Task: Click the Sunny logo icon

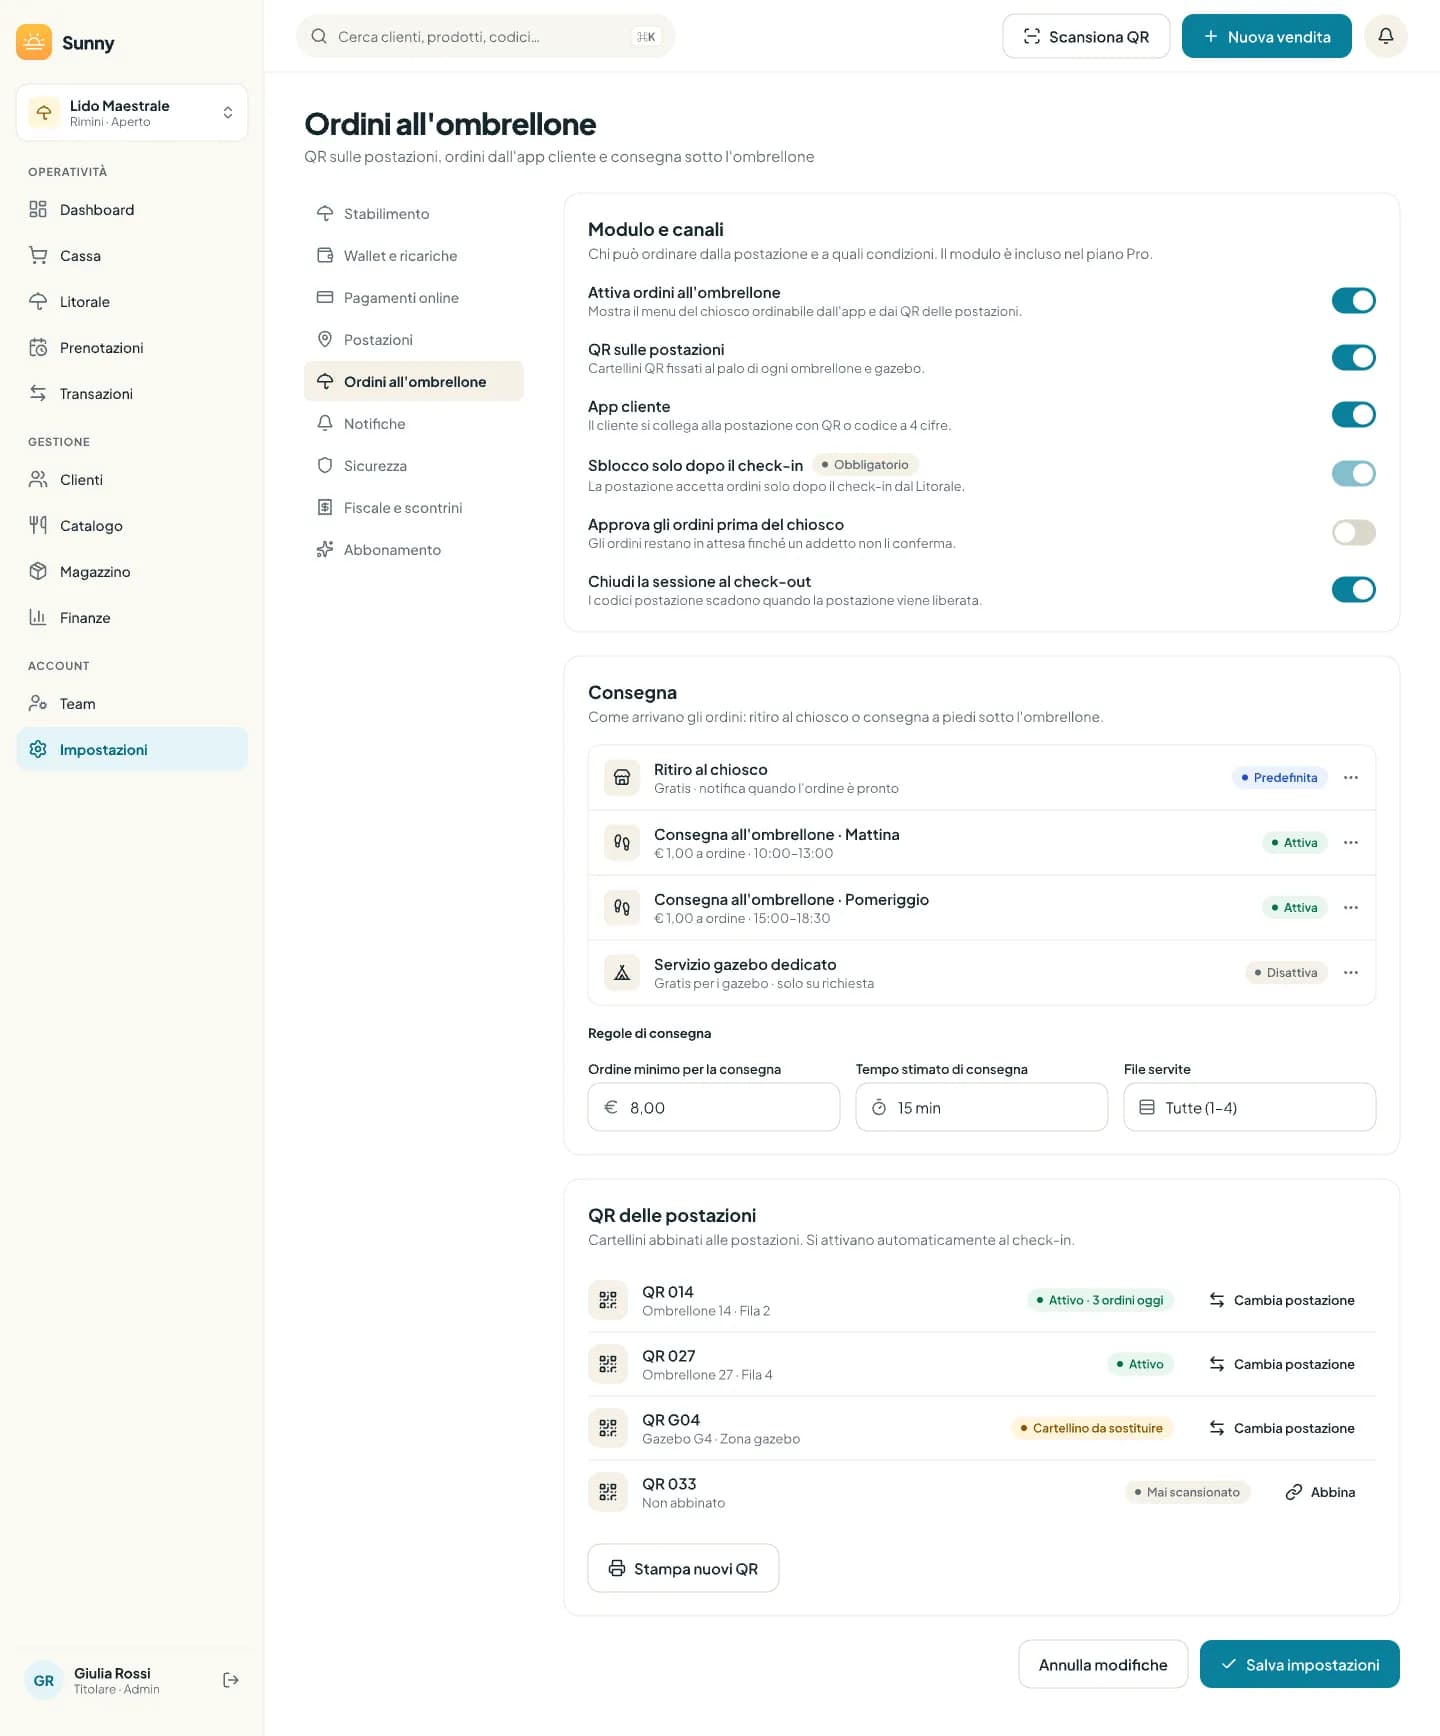Action: pyautogui.click(x=34, y=42)
